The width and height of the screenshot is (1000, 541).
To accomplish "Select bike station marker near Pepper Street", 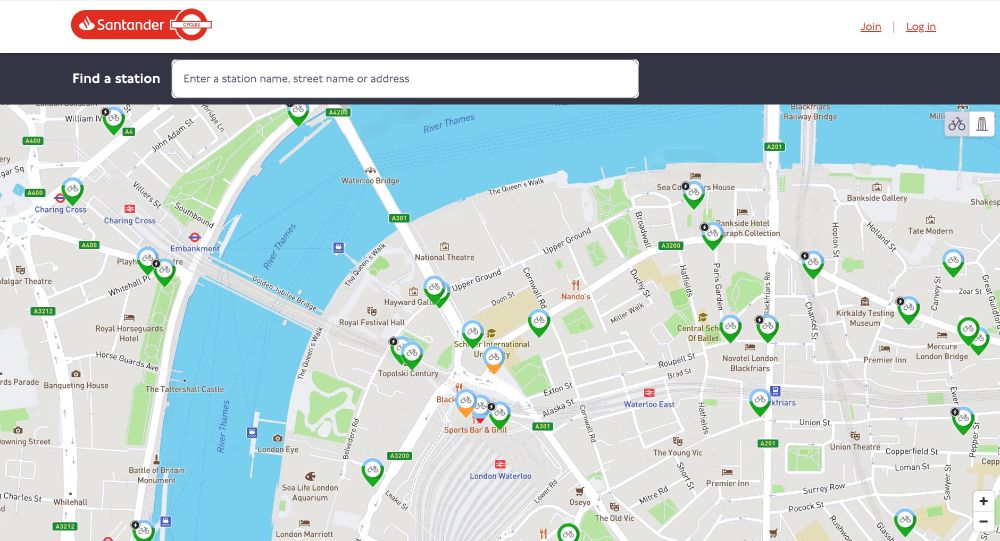I will tap(963, 420).
